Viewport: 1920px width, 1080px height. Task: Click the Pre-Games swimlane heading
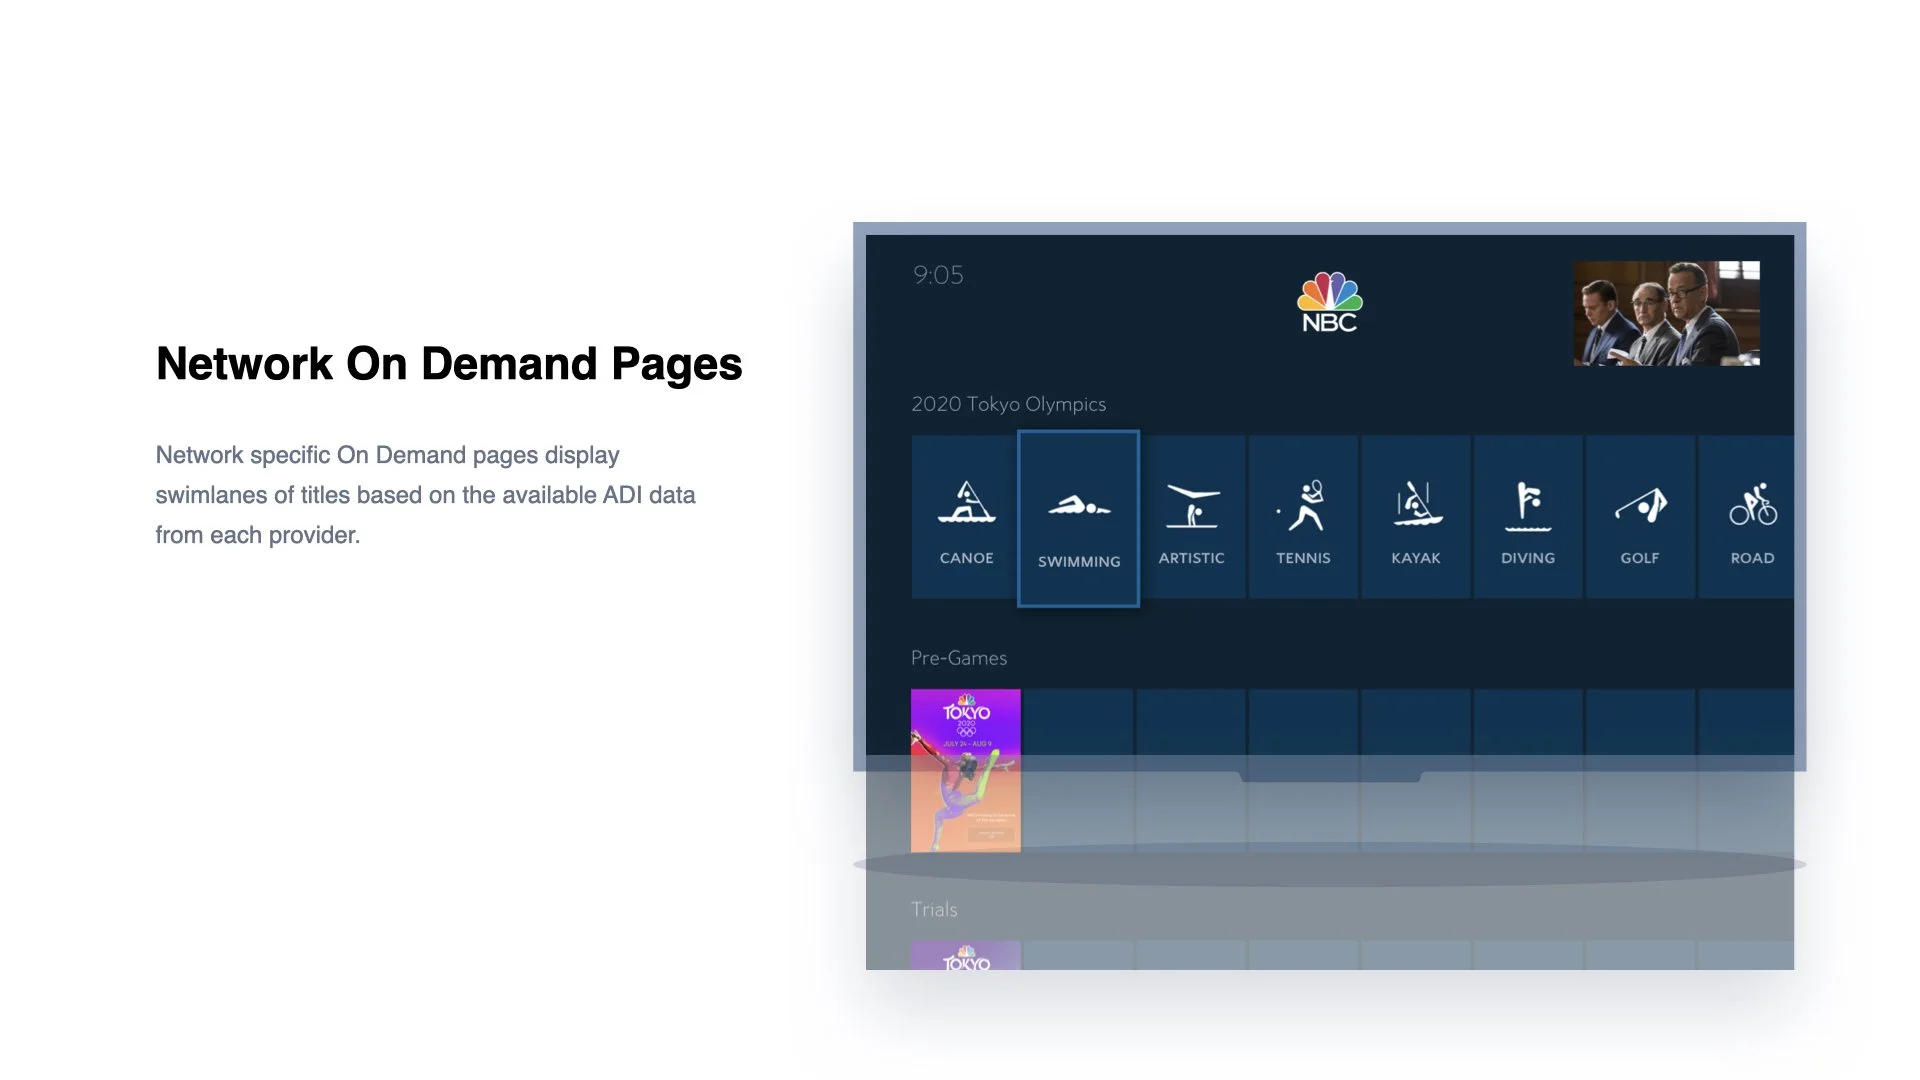pyautogui.click(x=958, y=658)
